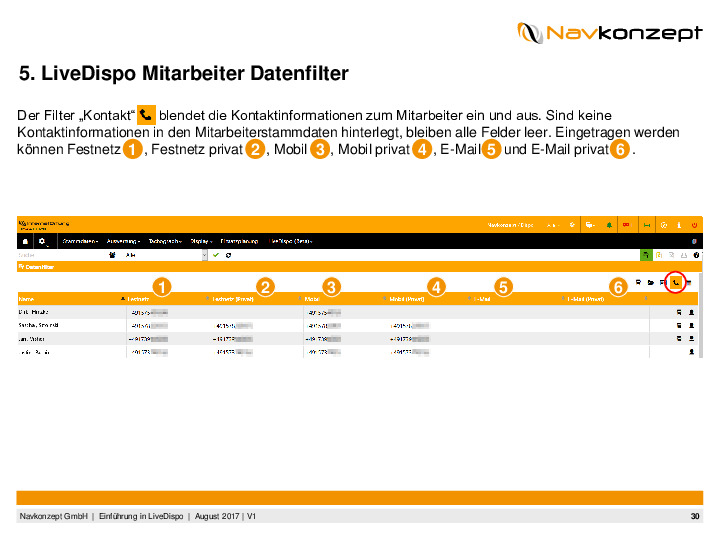Click the info 'i' icon in top bar
This screenshot has height=540, width=720.
point(679,225)
